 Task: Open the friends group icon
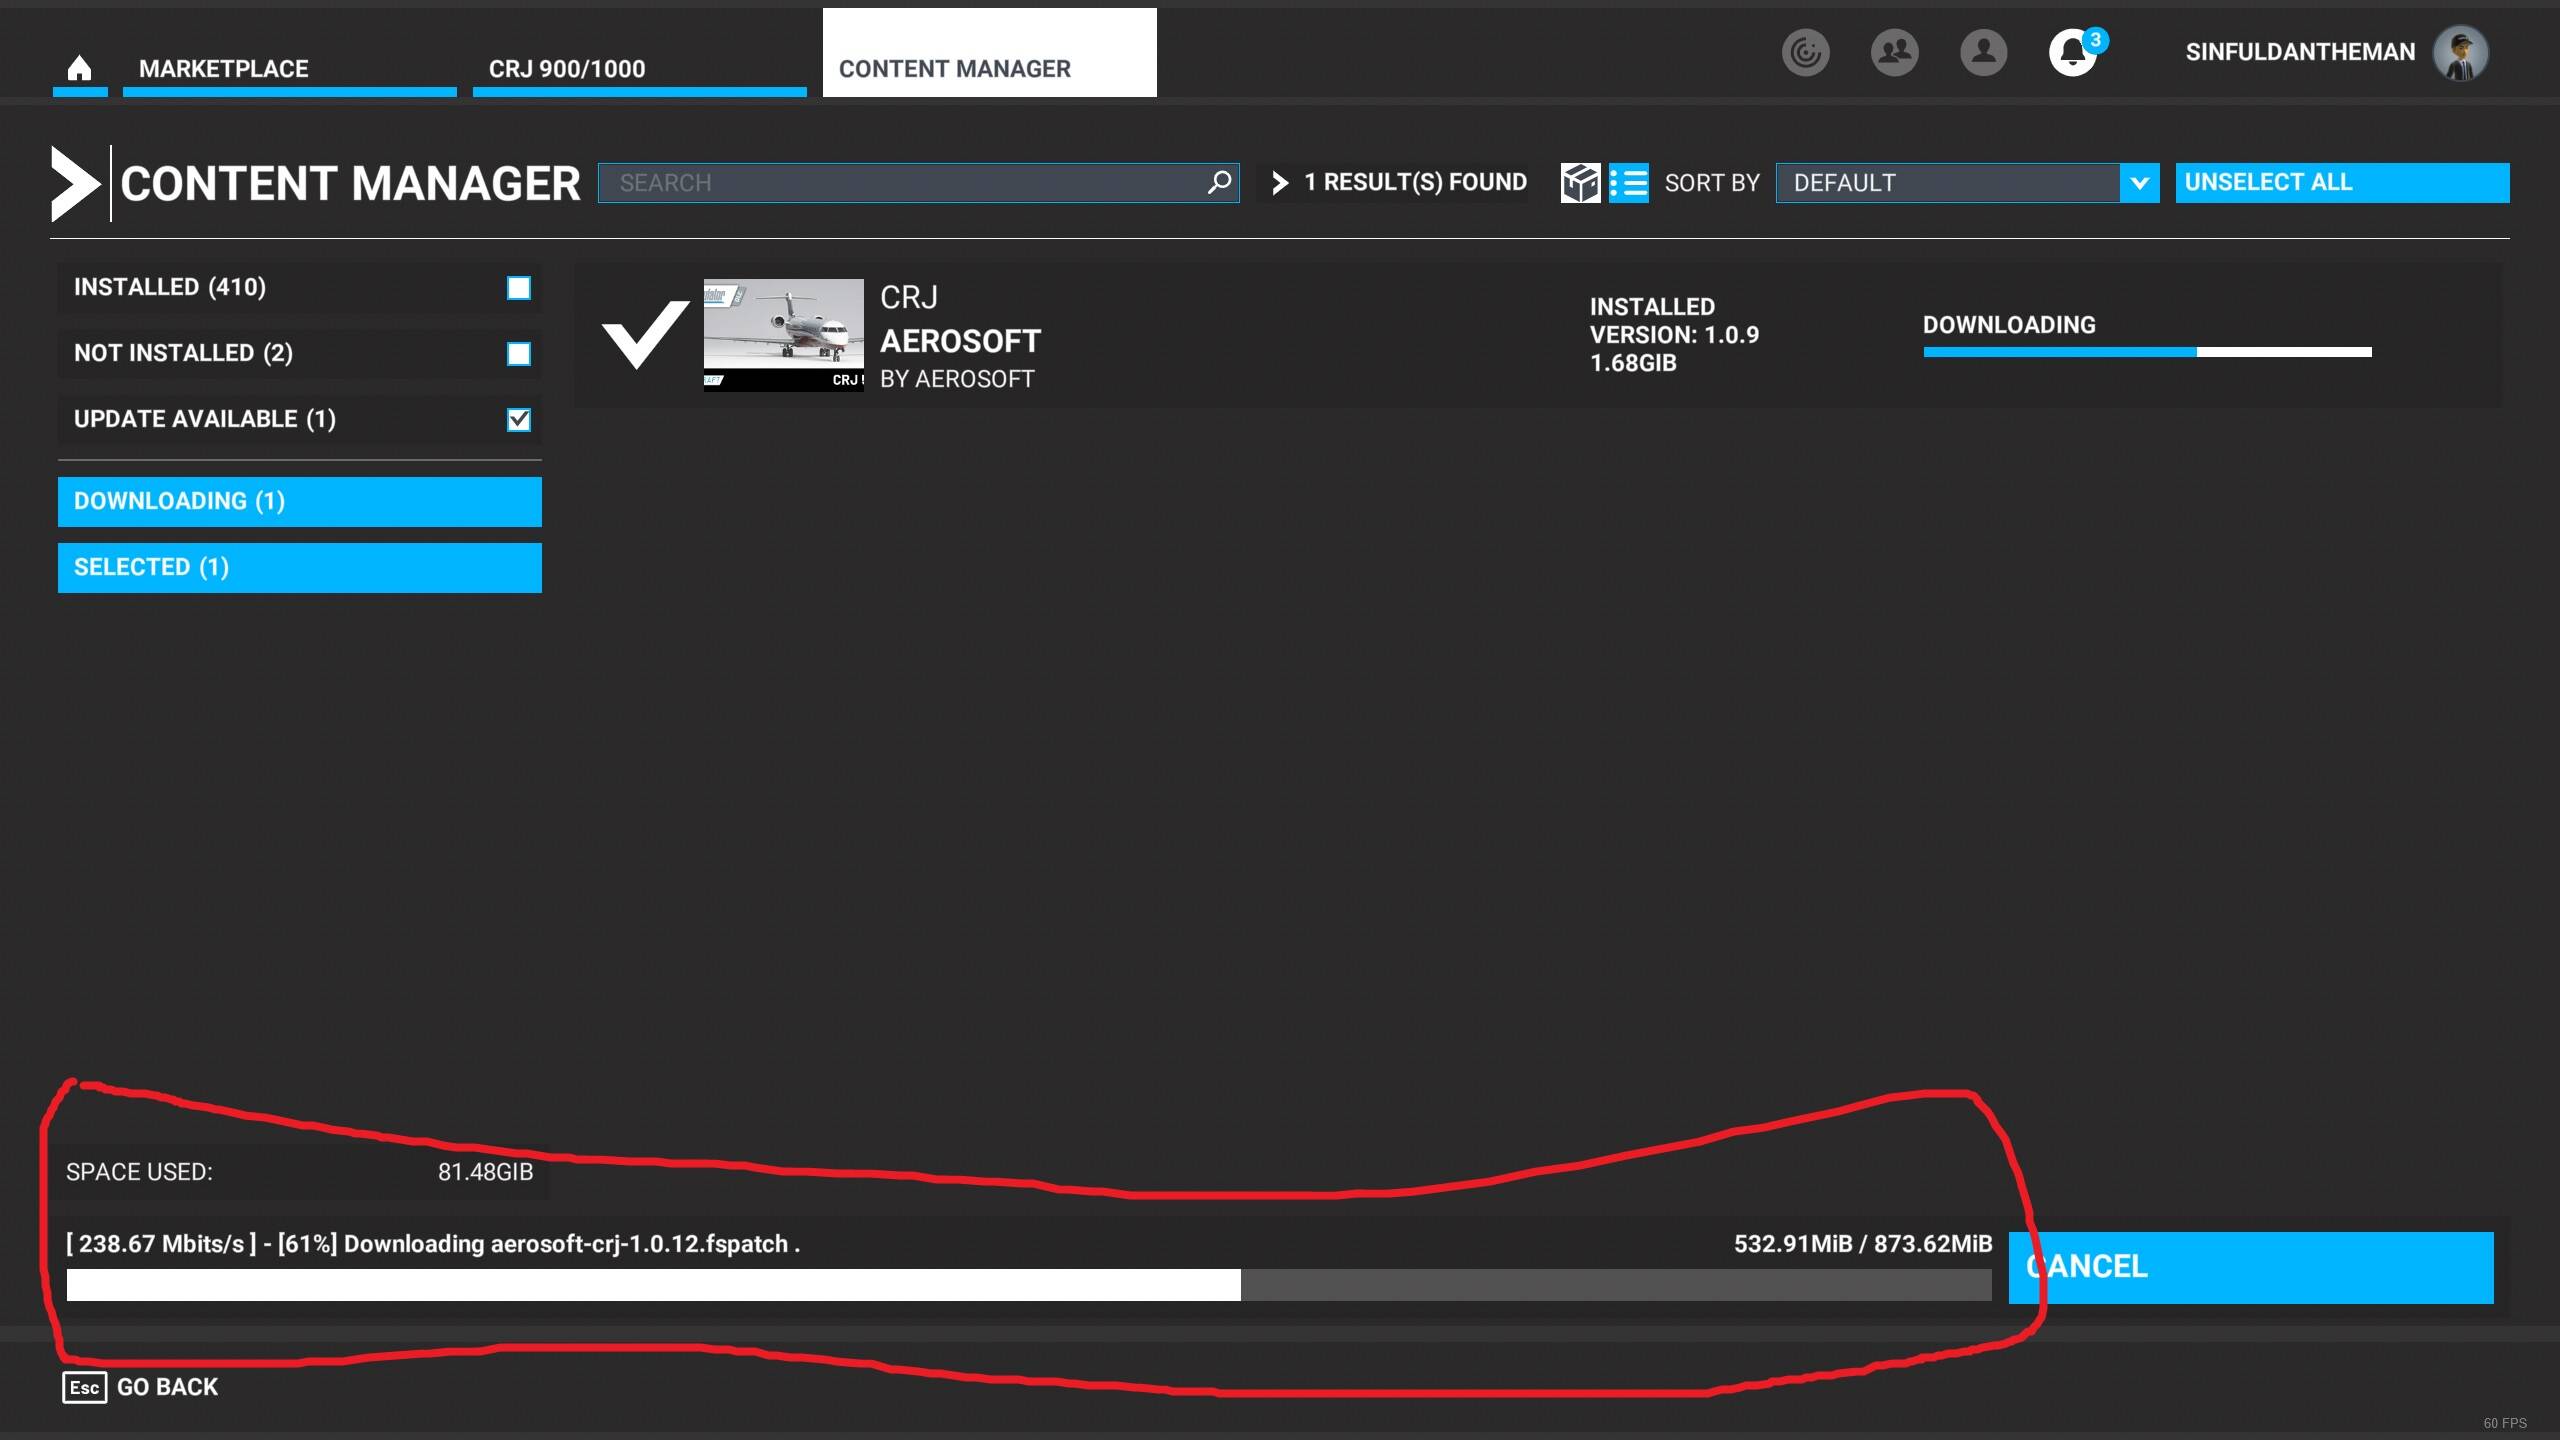coord(1895,52)
